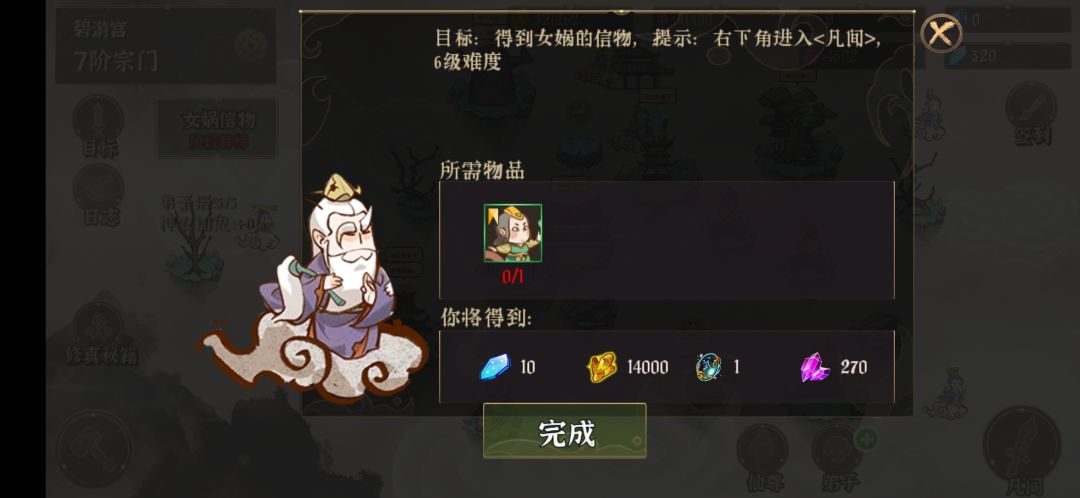Tap the jade talisman reward icon
Screen dimensions: 1080x498
(x=709, y=367)
